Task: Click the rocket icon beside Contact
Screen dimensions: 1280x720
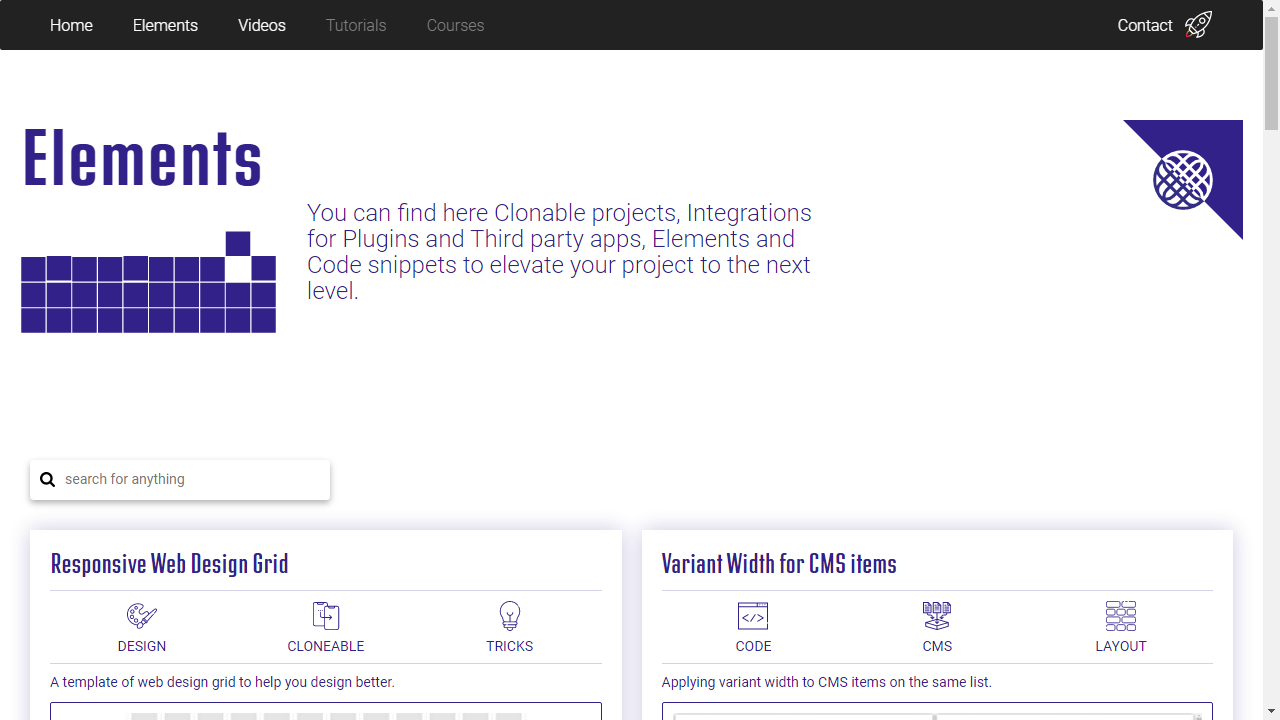Action: [1198, 25]
